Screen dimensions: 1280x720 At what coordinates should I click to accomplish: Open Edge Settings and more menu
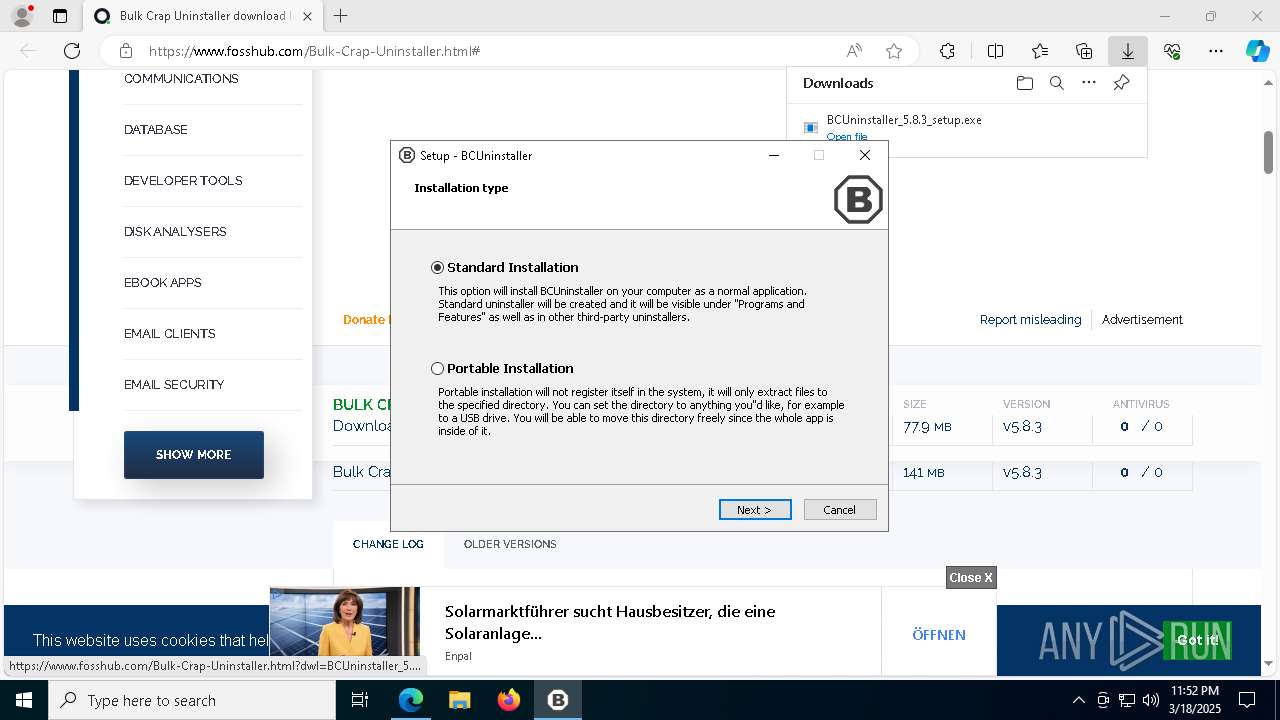(1216, 51)
